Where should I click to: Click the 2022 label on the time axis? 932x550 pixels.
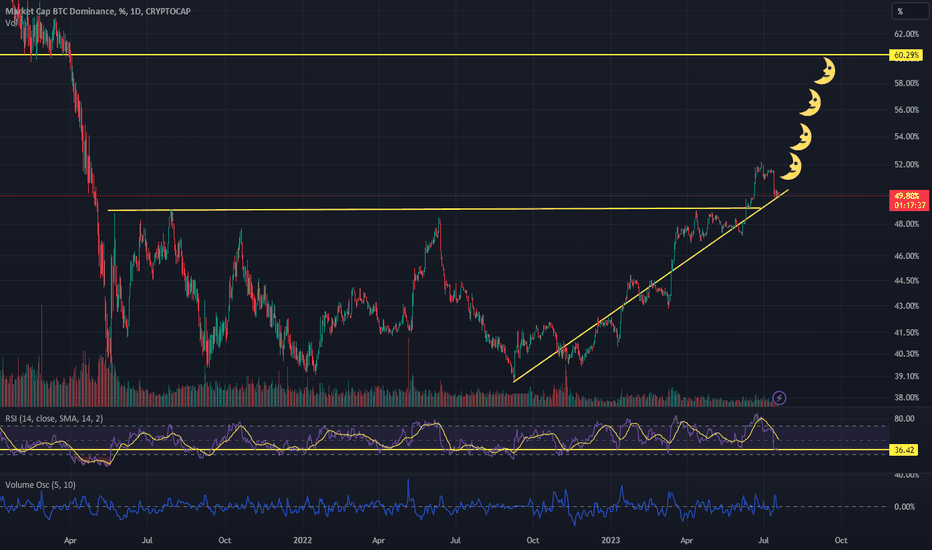302,540
